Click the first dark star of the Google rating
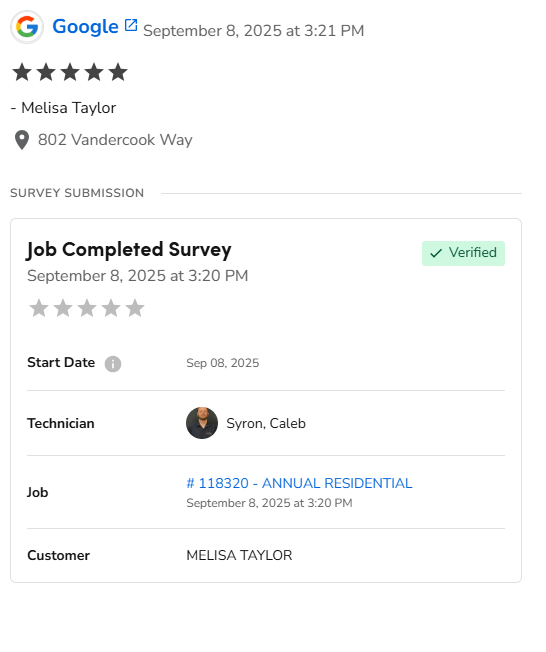 click(x=22, y=72)
